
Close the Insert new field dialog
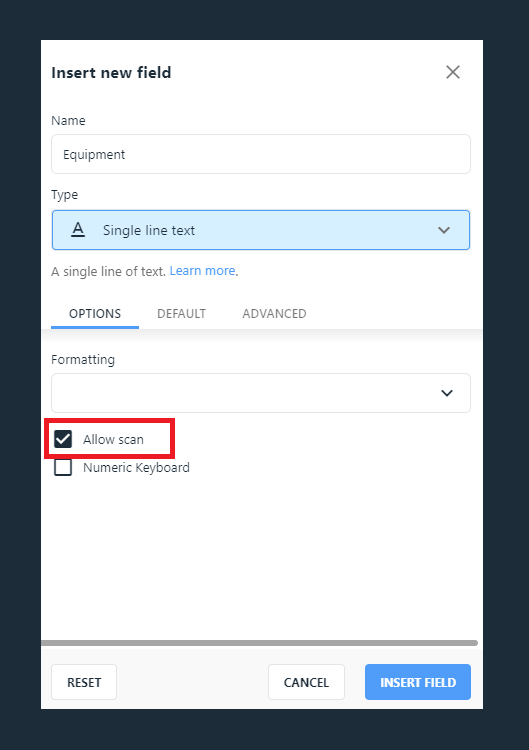point(452,72)
